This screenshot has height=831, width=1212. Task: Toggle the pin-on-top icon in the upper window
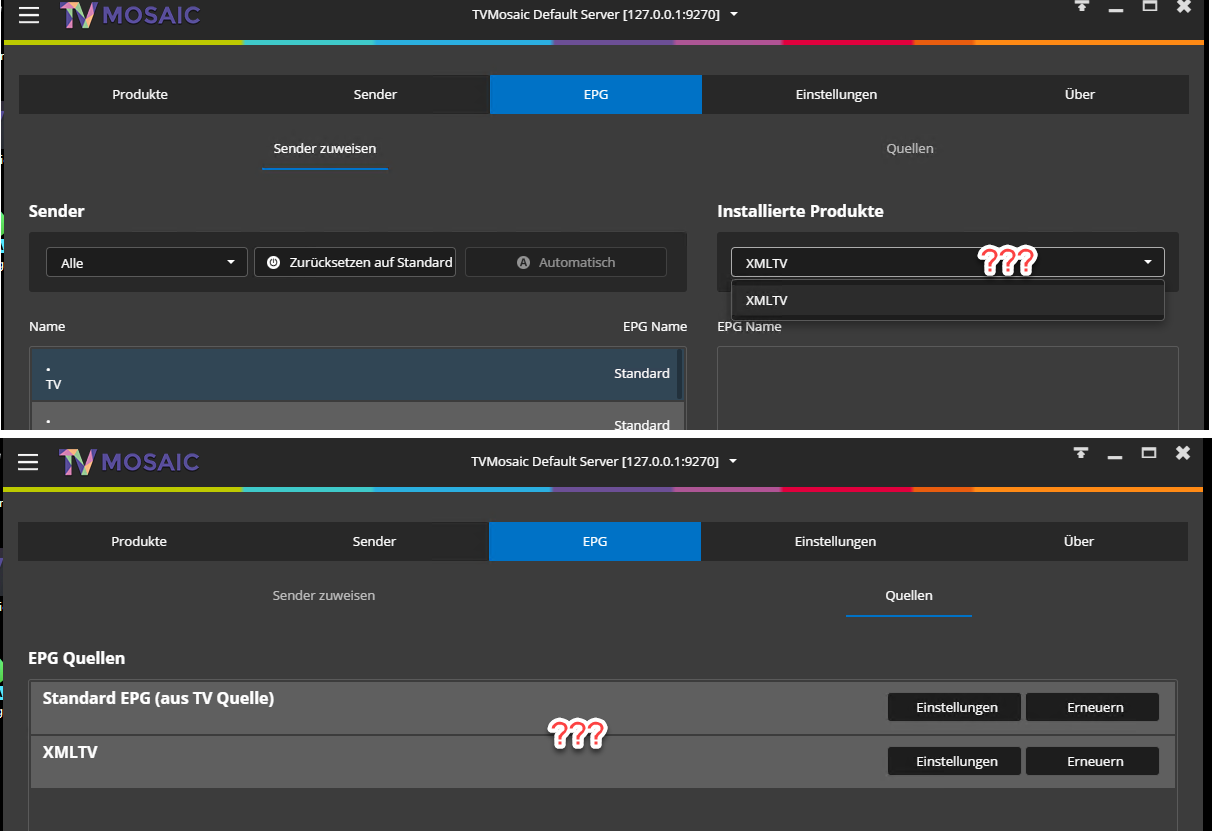pos(1081,7)
